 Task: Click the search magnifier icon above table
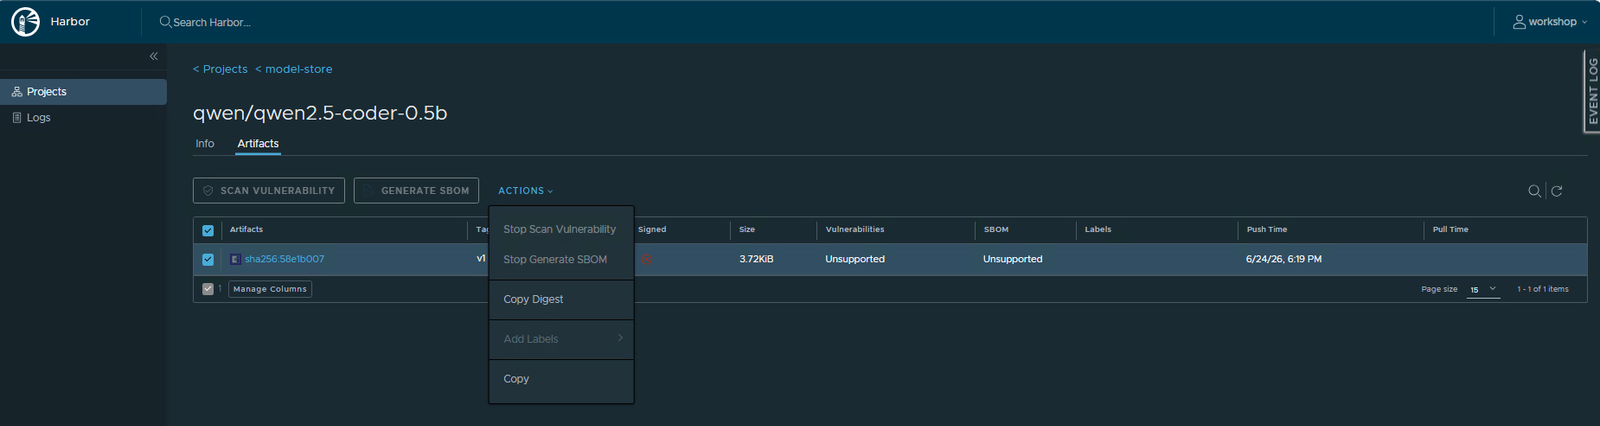pos(1534,191)
